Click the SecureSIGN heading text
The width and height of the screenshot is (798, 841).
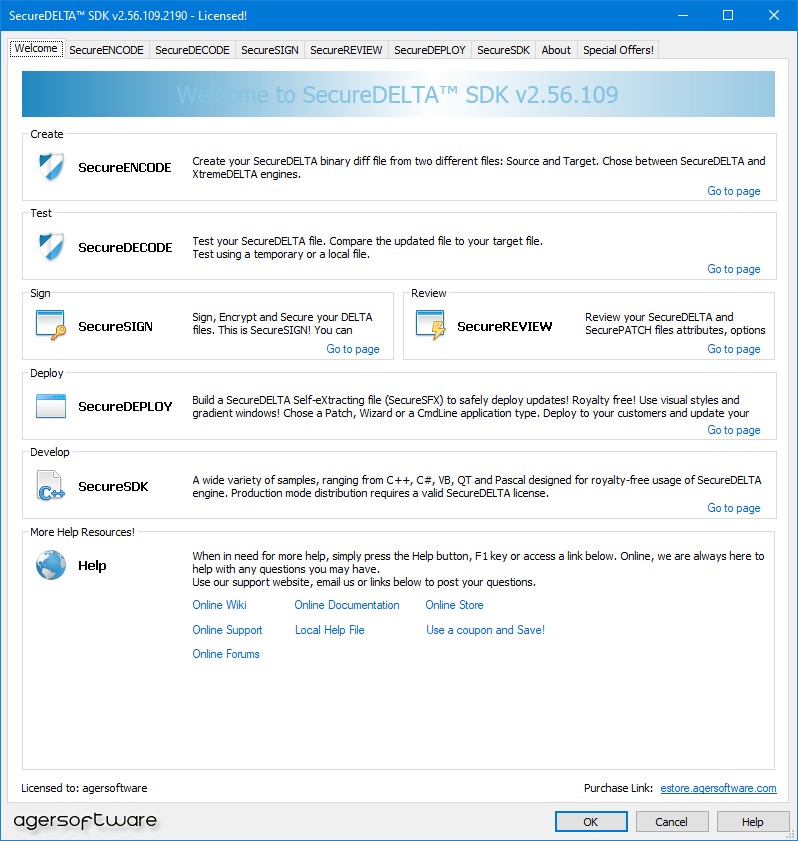click(x=115, y=326)
